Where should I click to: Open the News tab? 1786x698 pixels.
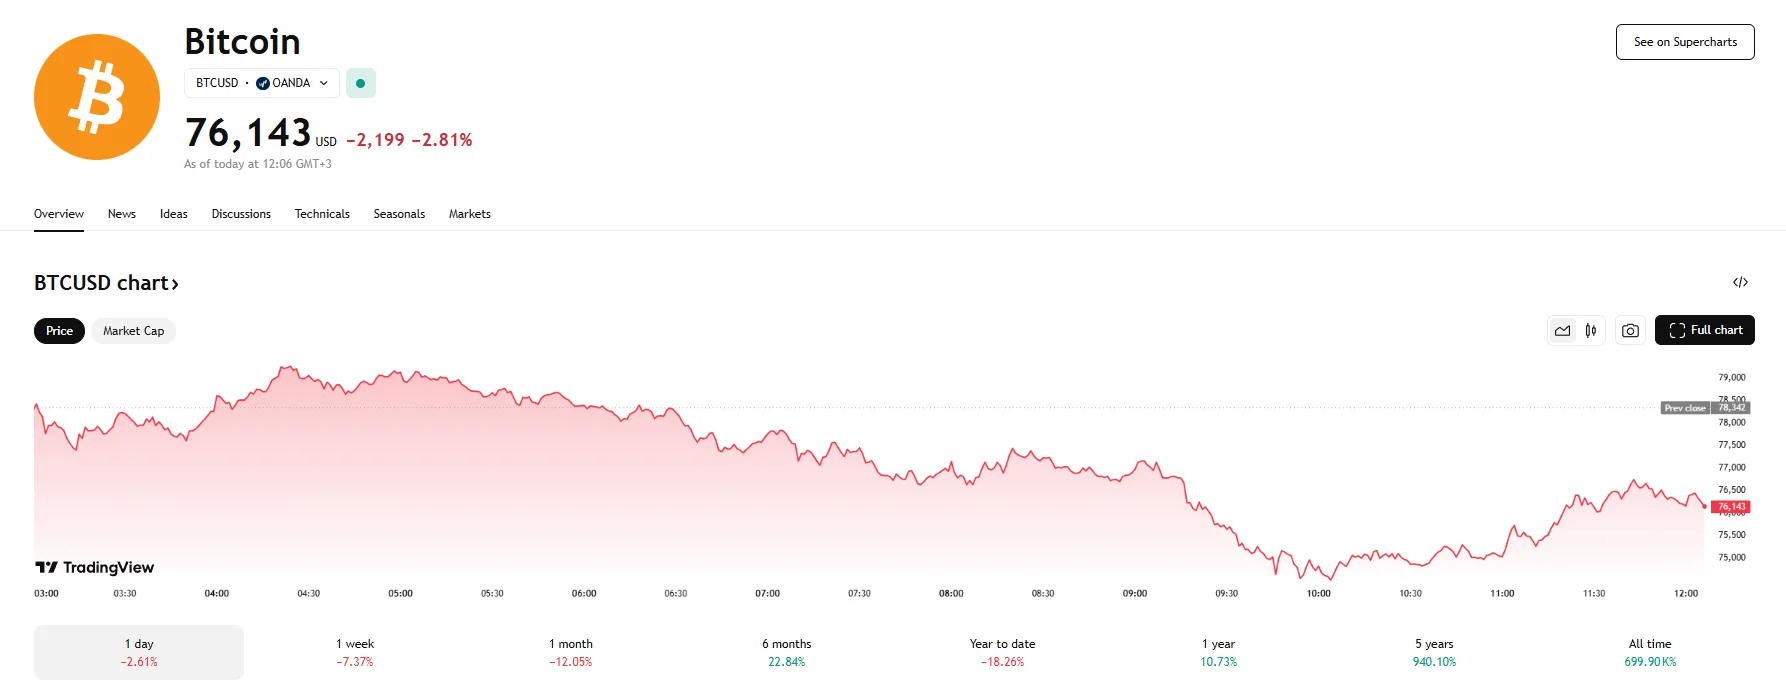click(x=122, y=214)
